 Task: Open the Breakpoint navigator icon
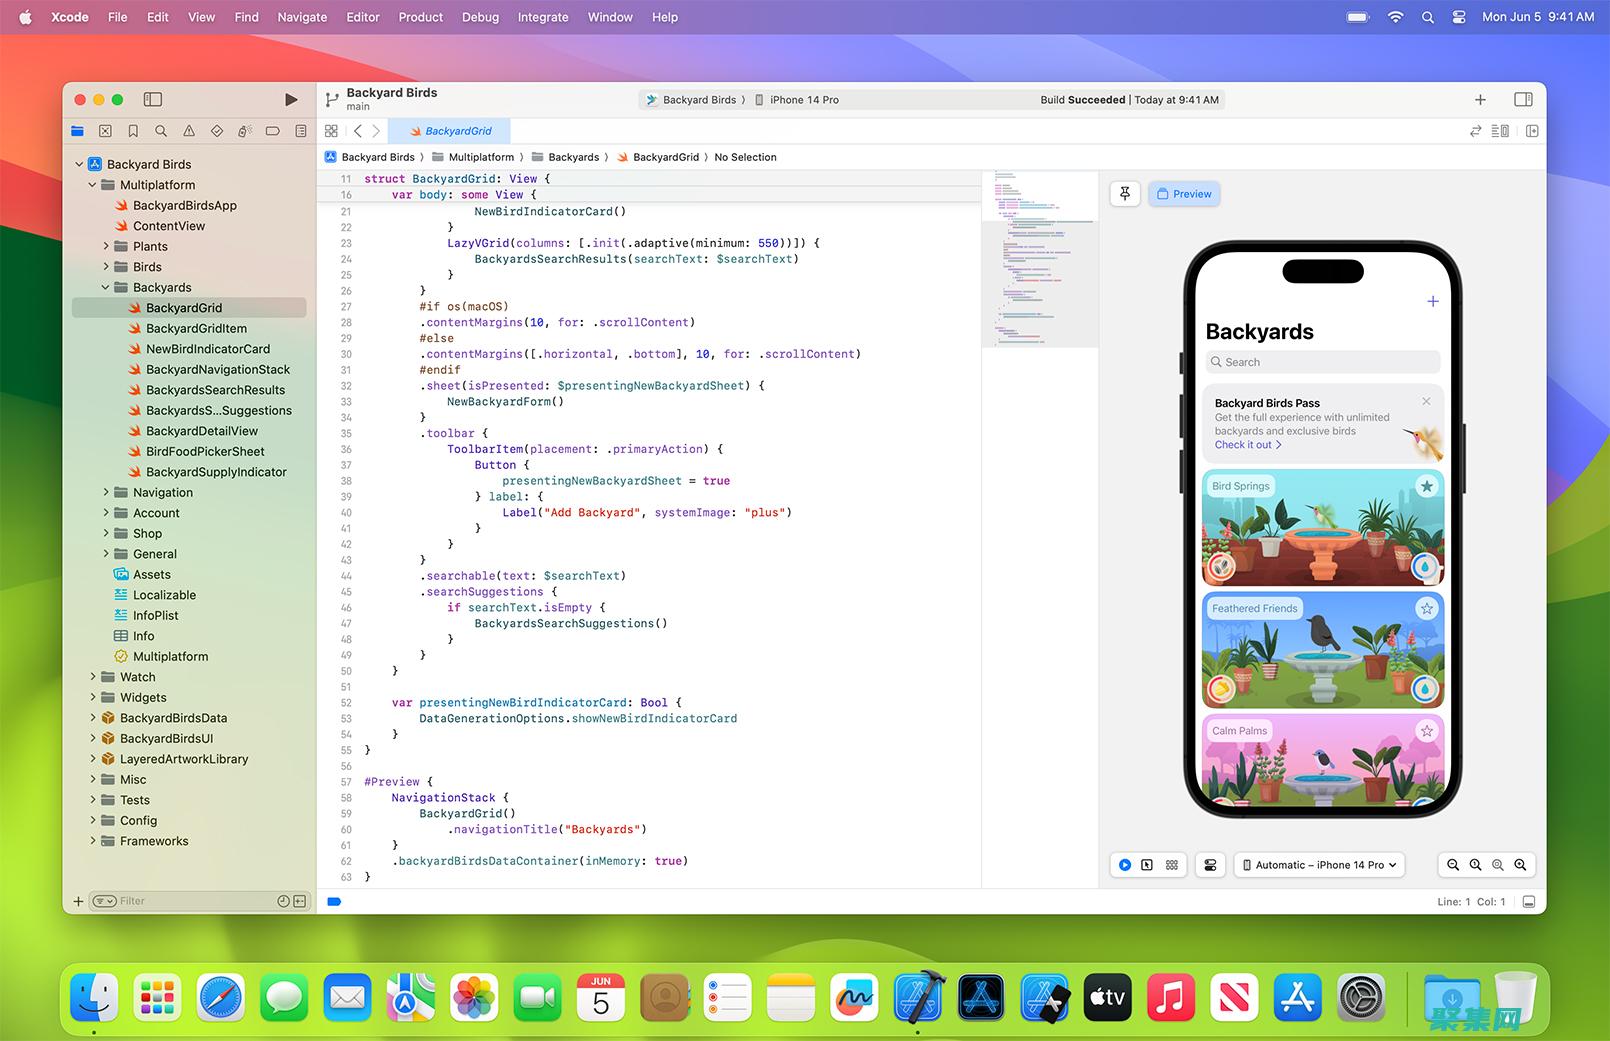click(272, 130)
